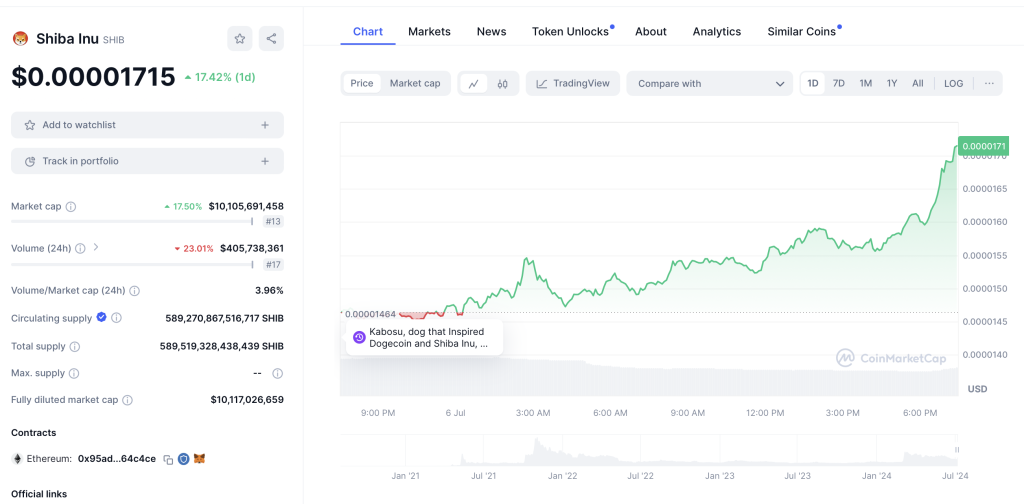Screen dimensions: 1024x504
Task: Open the News tab
Action: pos(491,31)
